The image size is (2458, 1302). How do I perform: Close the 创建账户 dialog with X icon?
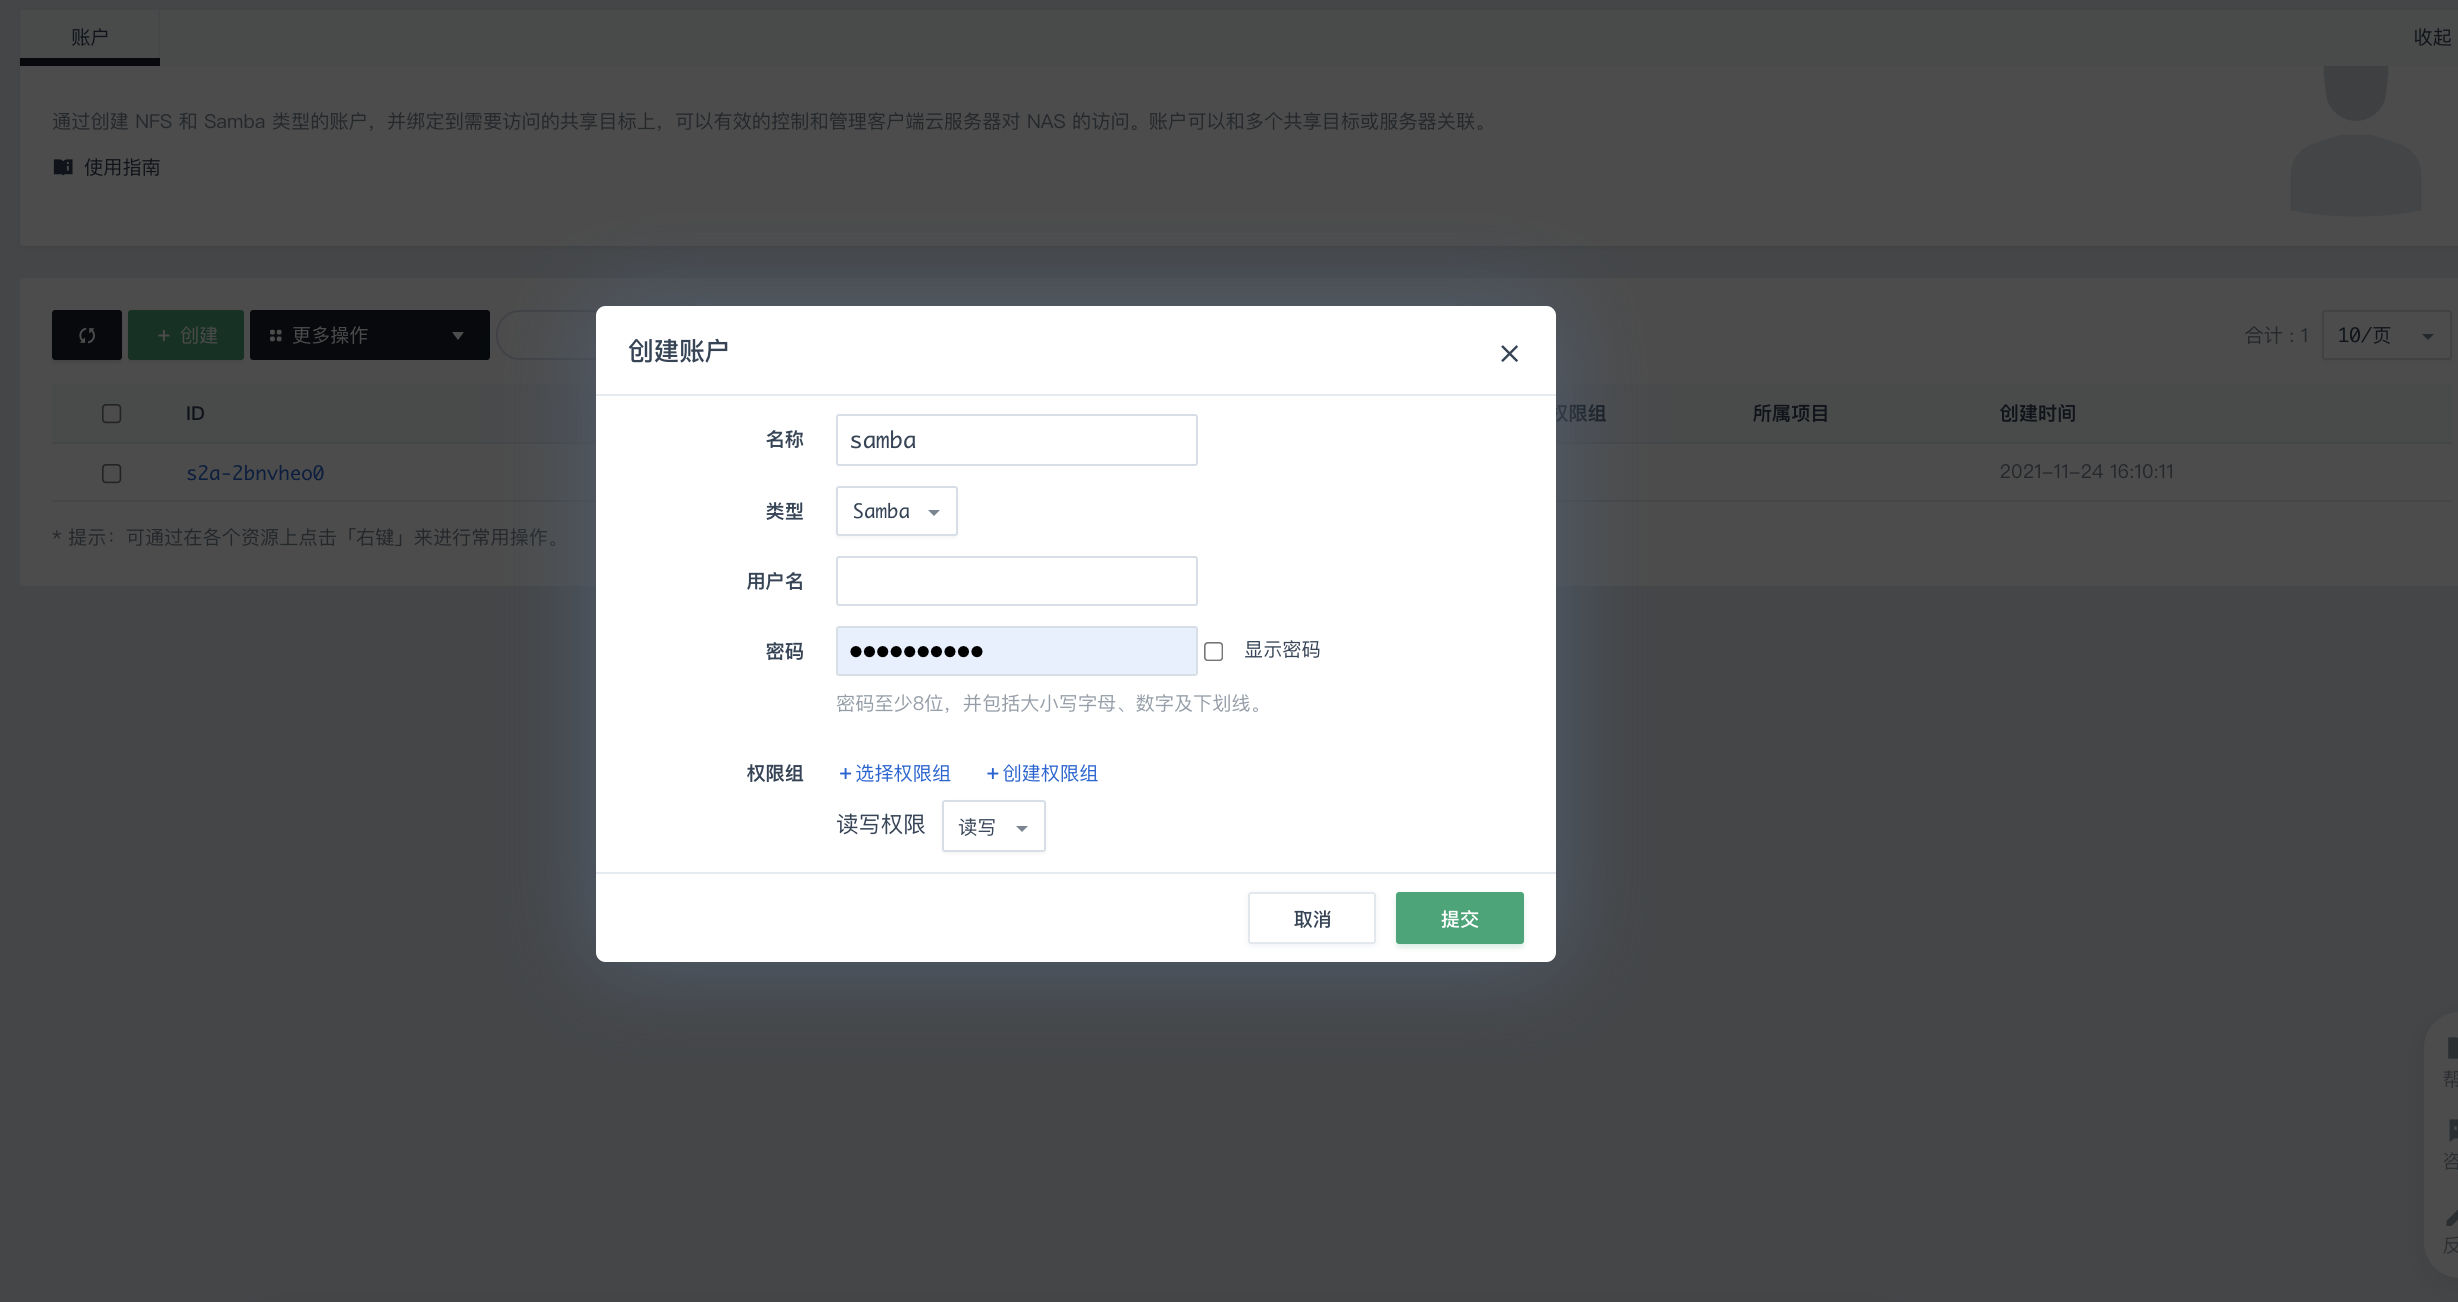click(x=1509, y=353)
